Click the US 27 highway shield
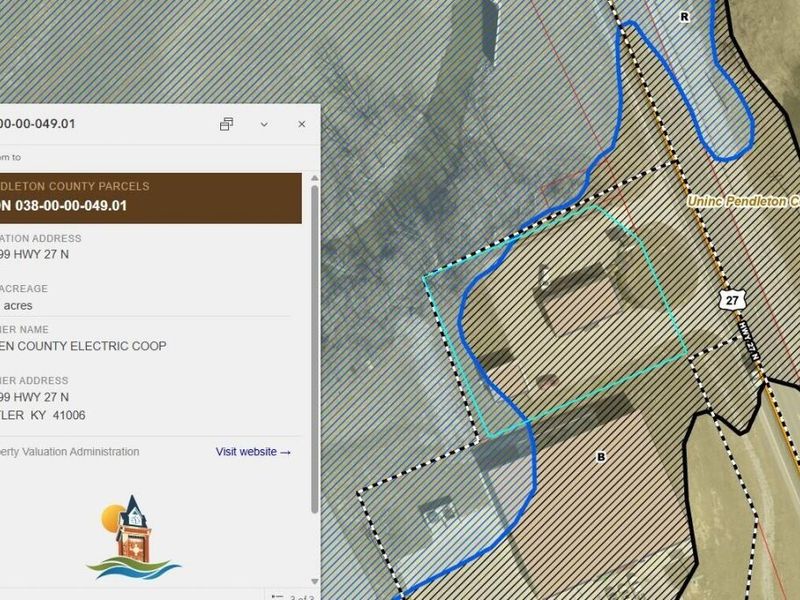 [x=732, y=300]
